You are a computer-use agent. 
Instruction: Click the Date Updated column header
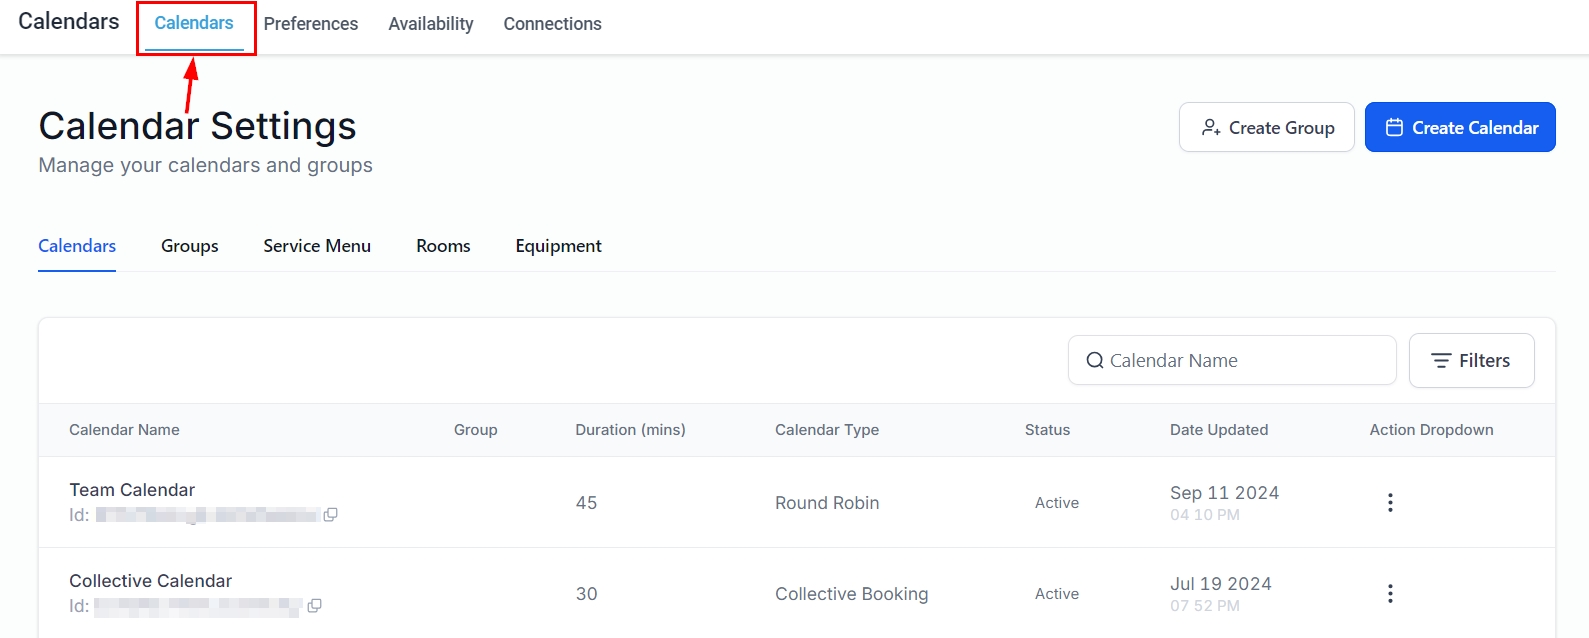pyautogui.click(x=1218, y=430)
